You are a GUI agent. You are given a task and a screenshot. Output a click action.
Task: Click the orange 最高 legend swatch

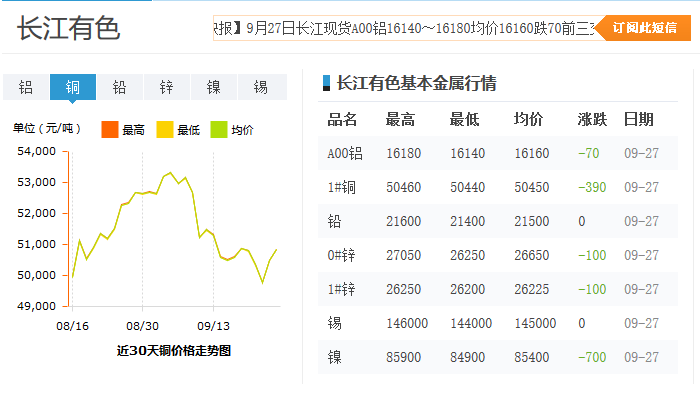(x=110, y=129)
